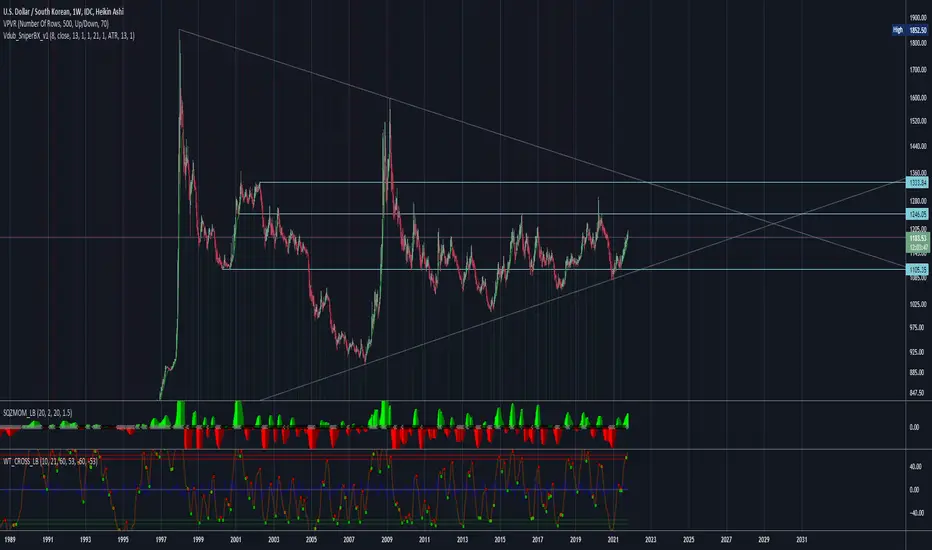Click 847.50 on the price scale
Viewport: 932px width, 550px height.
(x=918, y=393)
